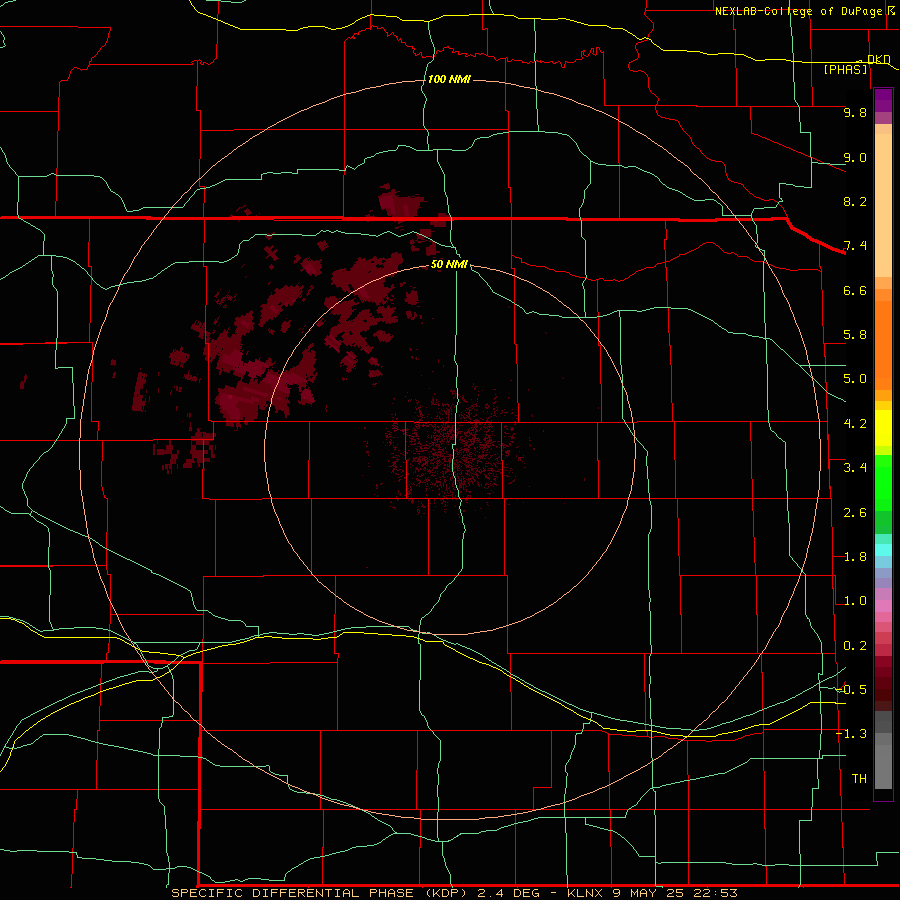Pick the light peach color bar segment
900x900 pixels.
tap(883, 205)
